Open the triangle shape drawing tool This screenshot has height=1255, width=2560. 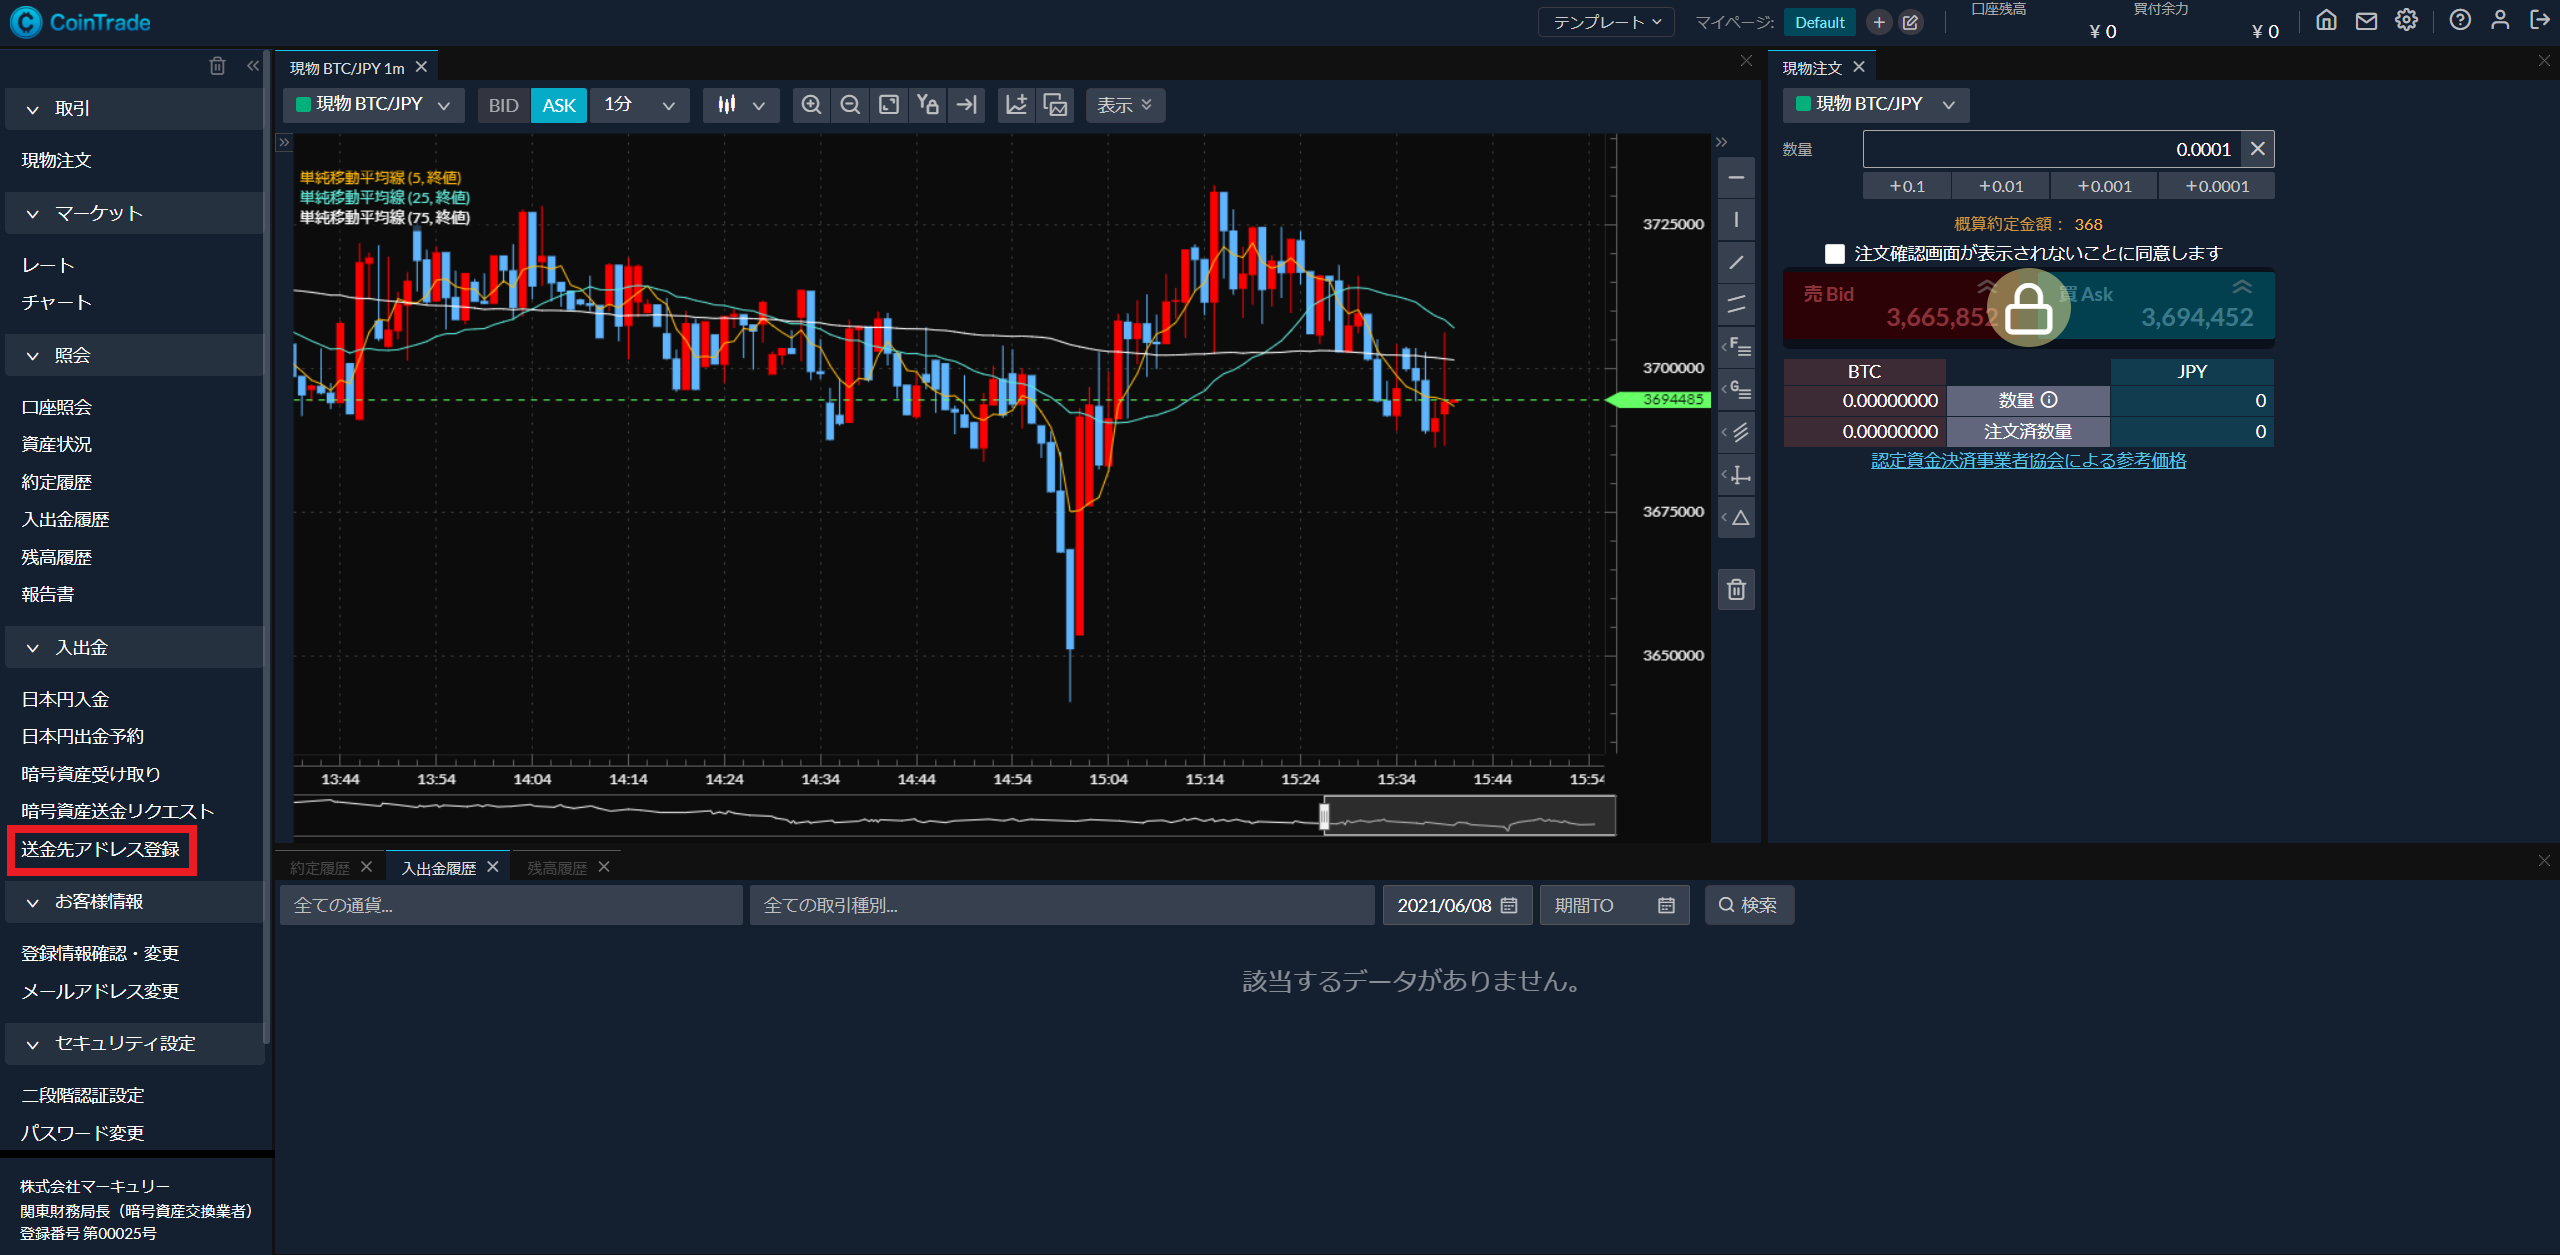tap(1736, 518)
